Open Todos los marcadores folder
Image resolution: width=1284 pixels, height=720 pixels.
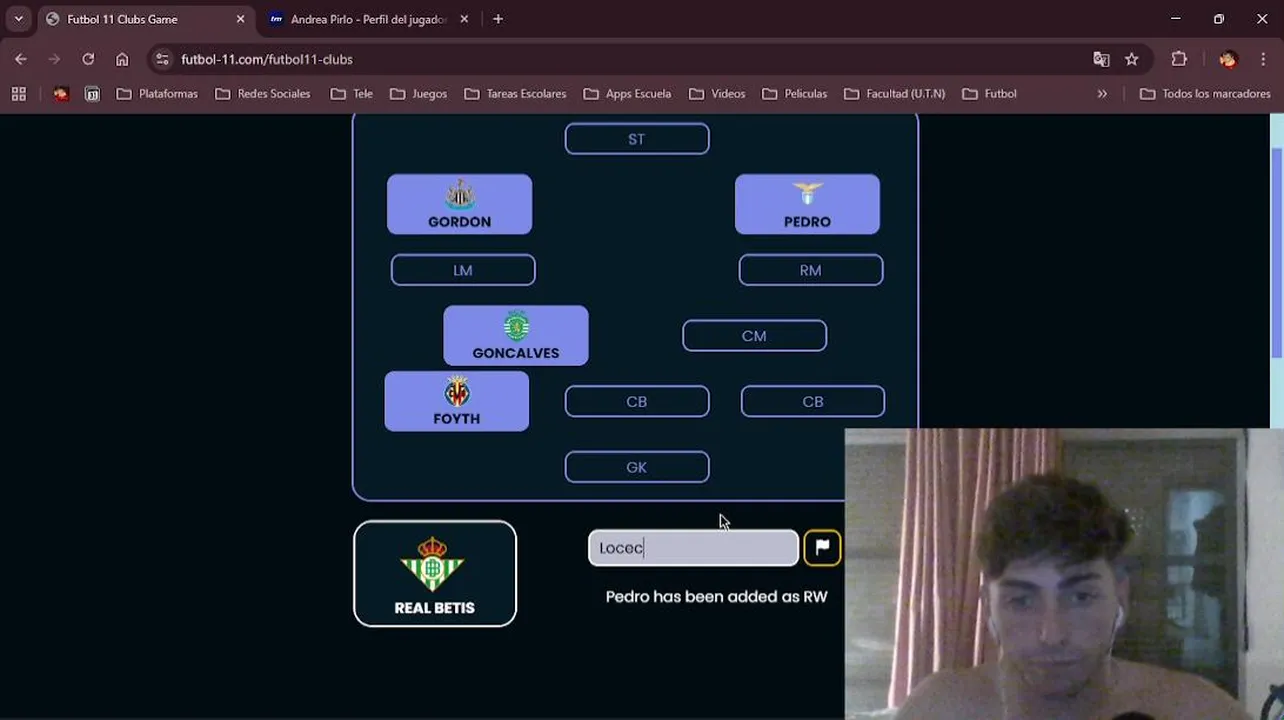1205,94
